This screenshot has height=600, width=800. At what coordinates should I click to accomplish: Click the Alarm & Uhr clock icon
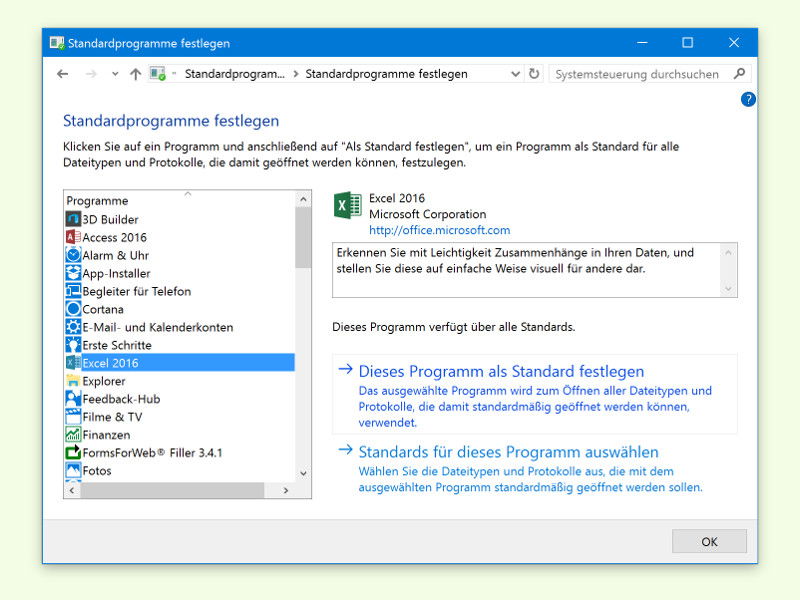point(73,255)
